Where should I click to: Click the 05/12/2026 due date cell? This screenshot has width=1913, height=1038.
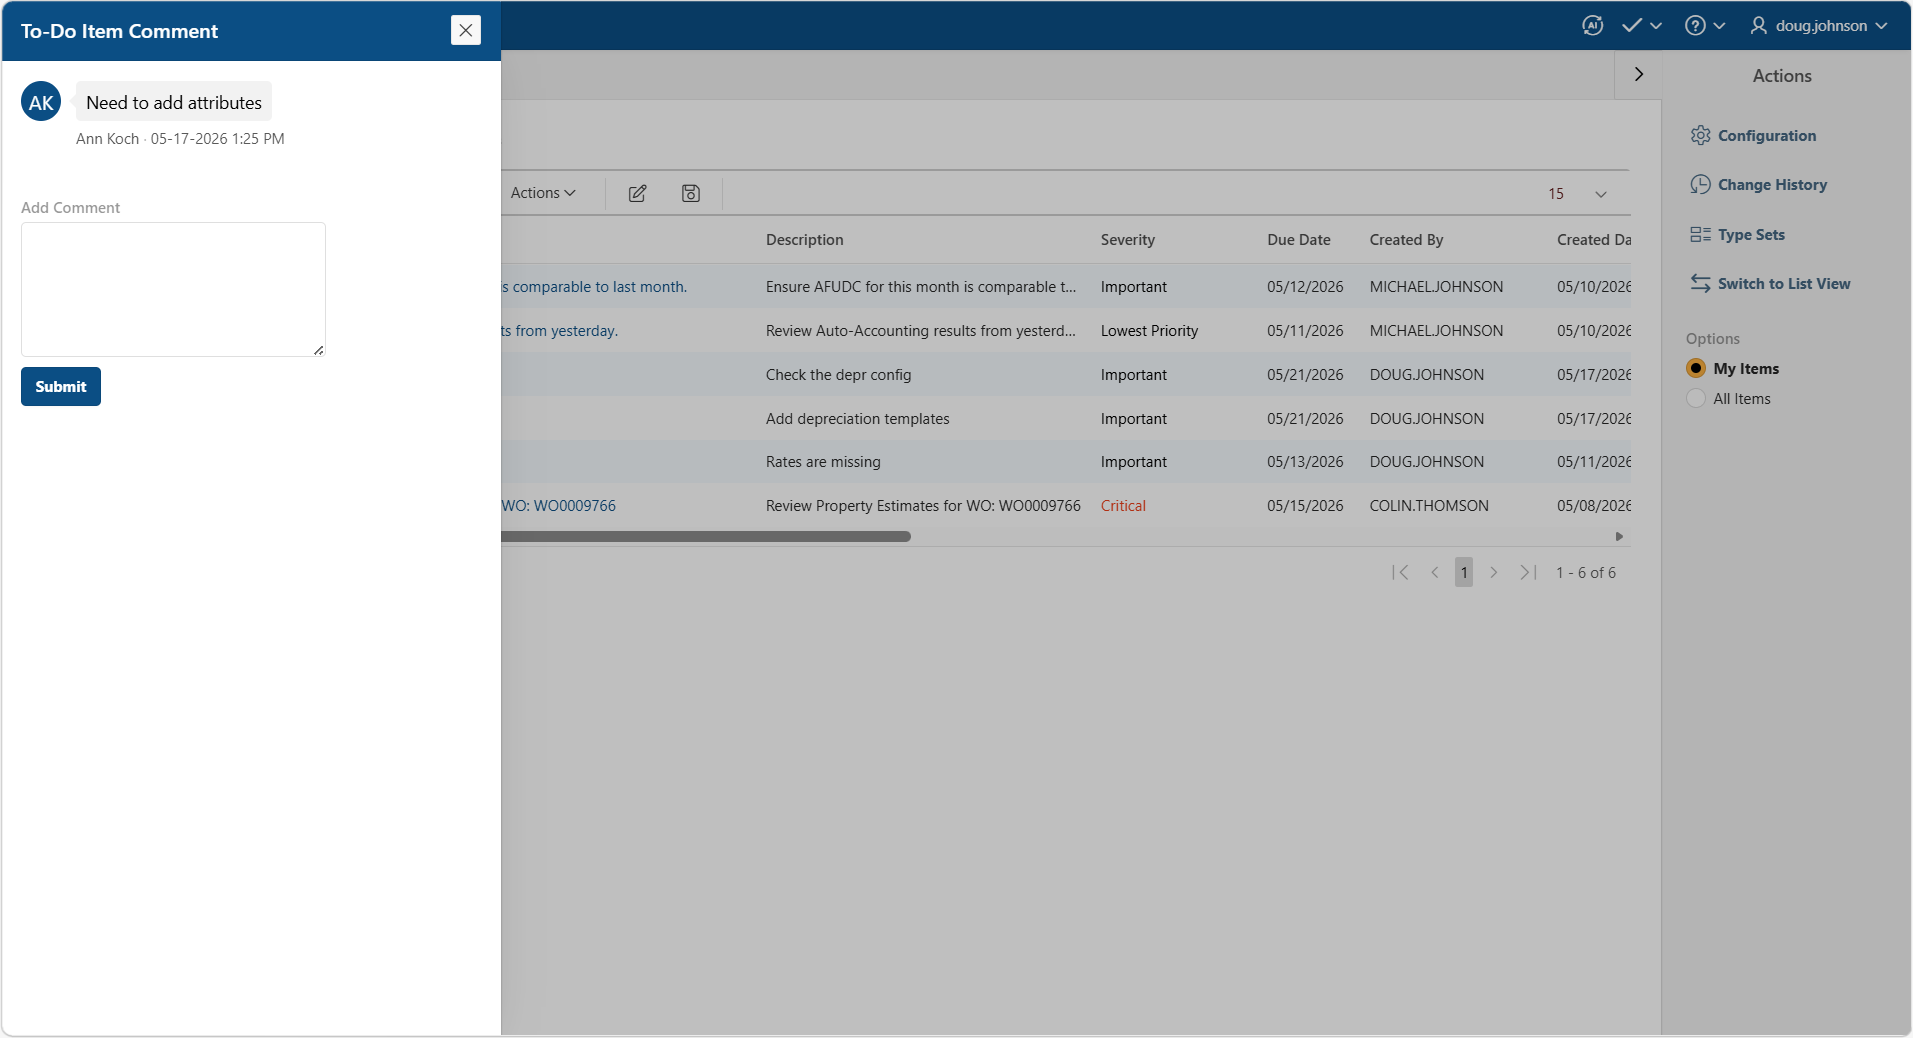[1305, 287]
